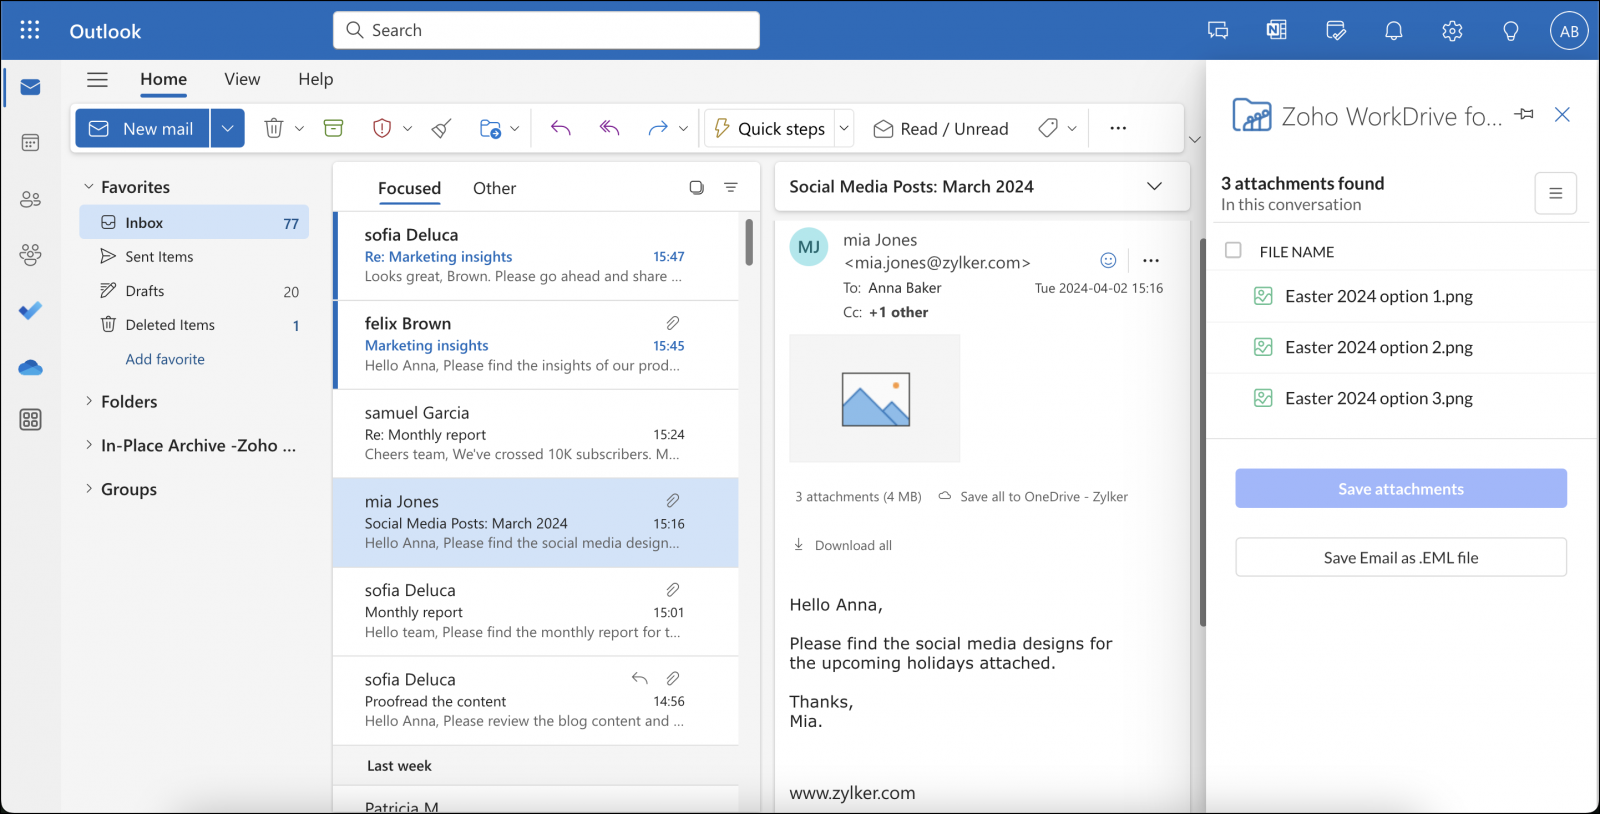Click the Add favorite link
The width and height of the screenshot is (1600, 814).
point(165,359)
